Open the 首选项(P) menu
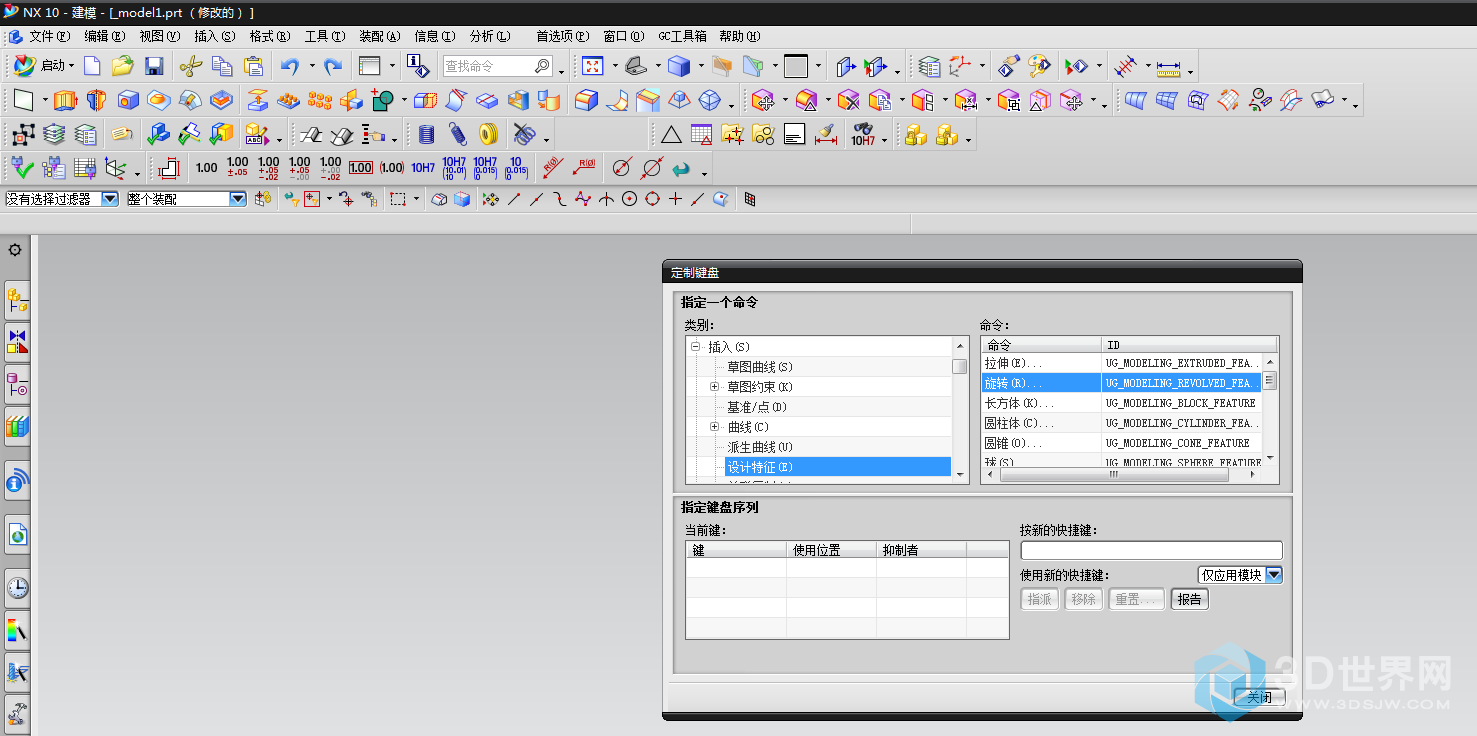The width and height of the screenshot is (1477, 736). [x=562, y=36]
